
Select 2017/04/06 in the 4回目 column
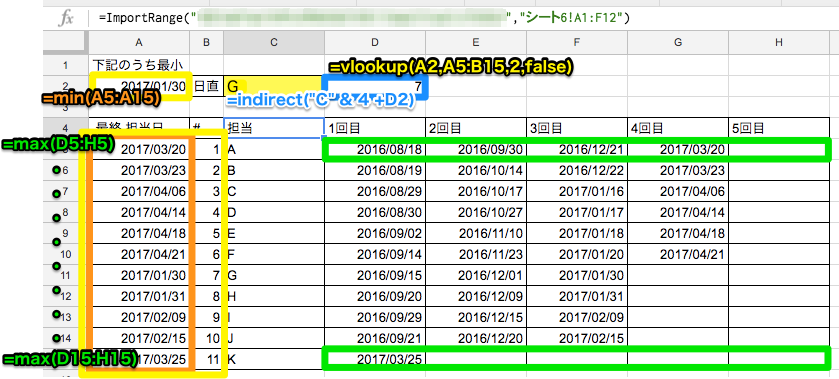point(677,191)
